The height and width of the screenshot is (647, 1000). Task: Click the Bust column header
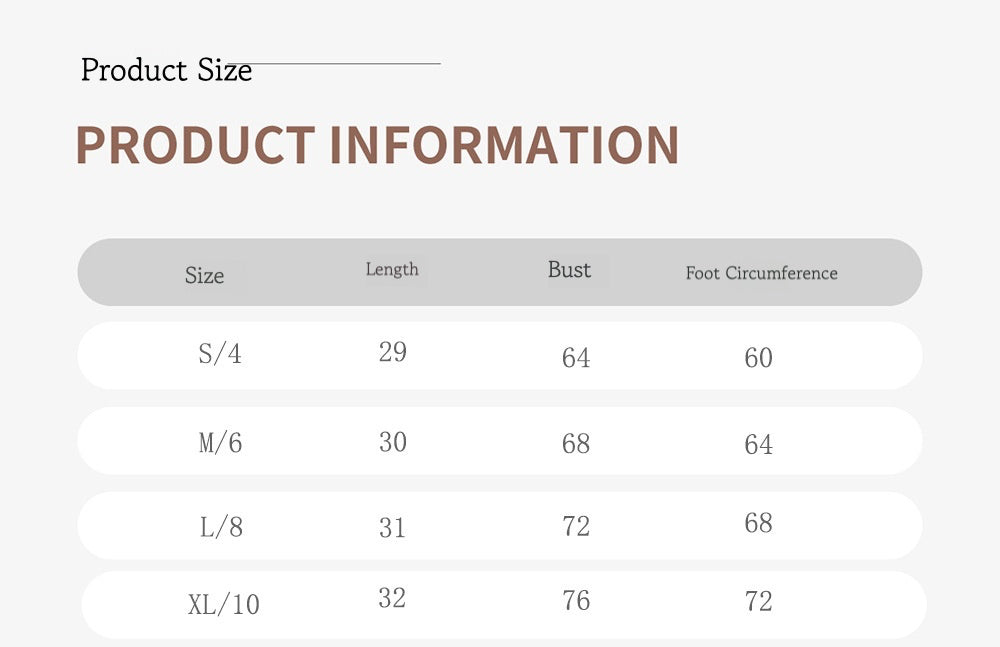click(x=569, y=270)
